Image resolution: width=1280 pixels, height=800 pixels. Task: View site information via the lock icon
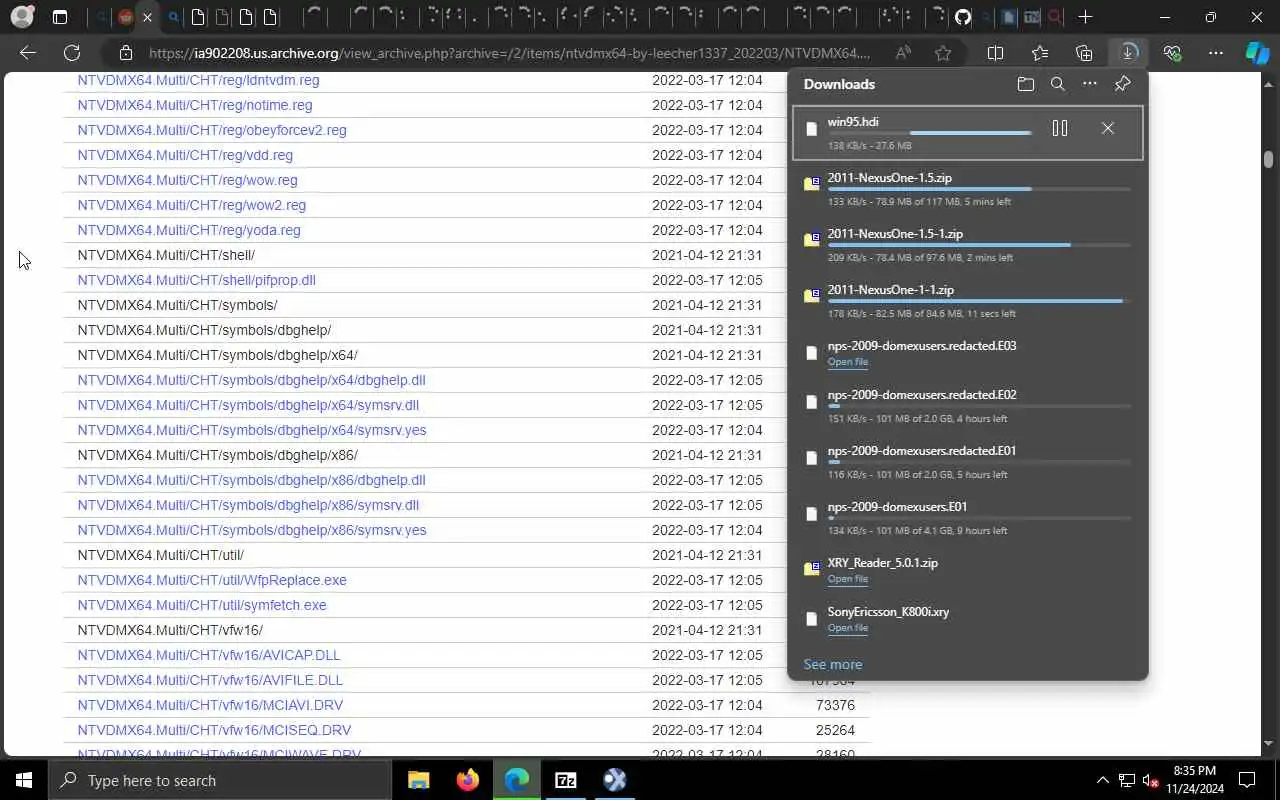126,53
